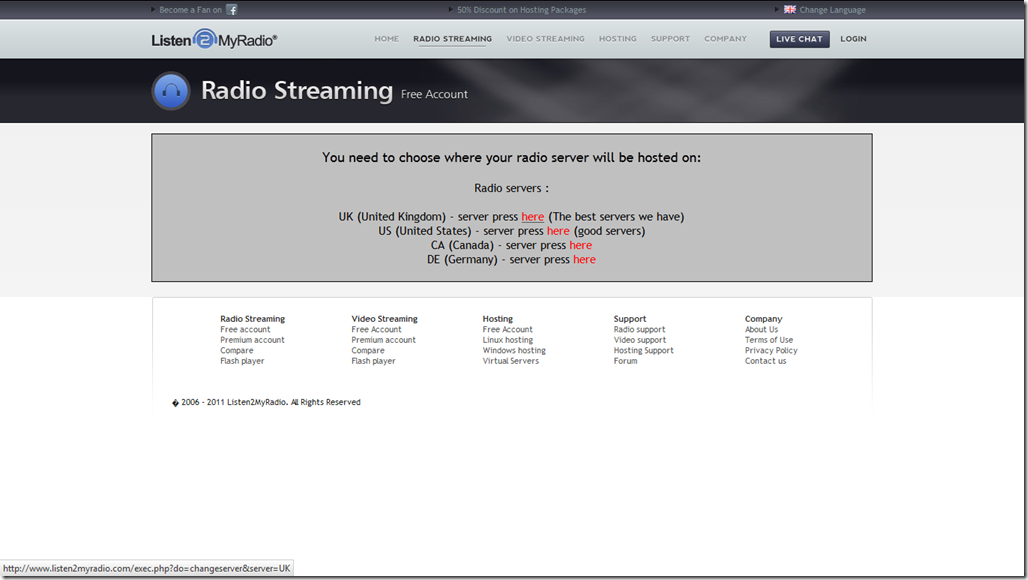The image size is (1028, 580).
Task: Click status bar URL changeserver&server=UK
Action: [x=147, y=568]
